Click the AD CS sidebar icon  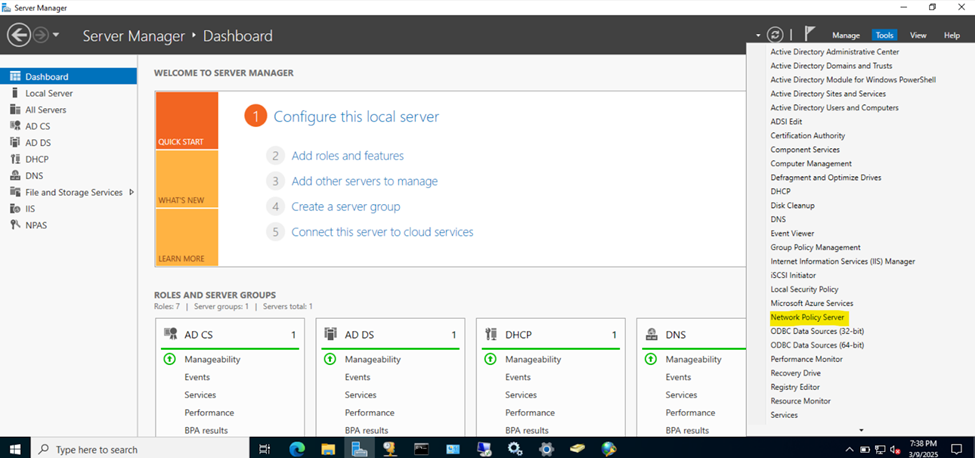click(16, 126)
